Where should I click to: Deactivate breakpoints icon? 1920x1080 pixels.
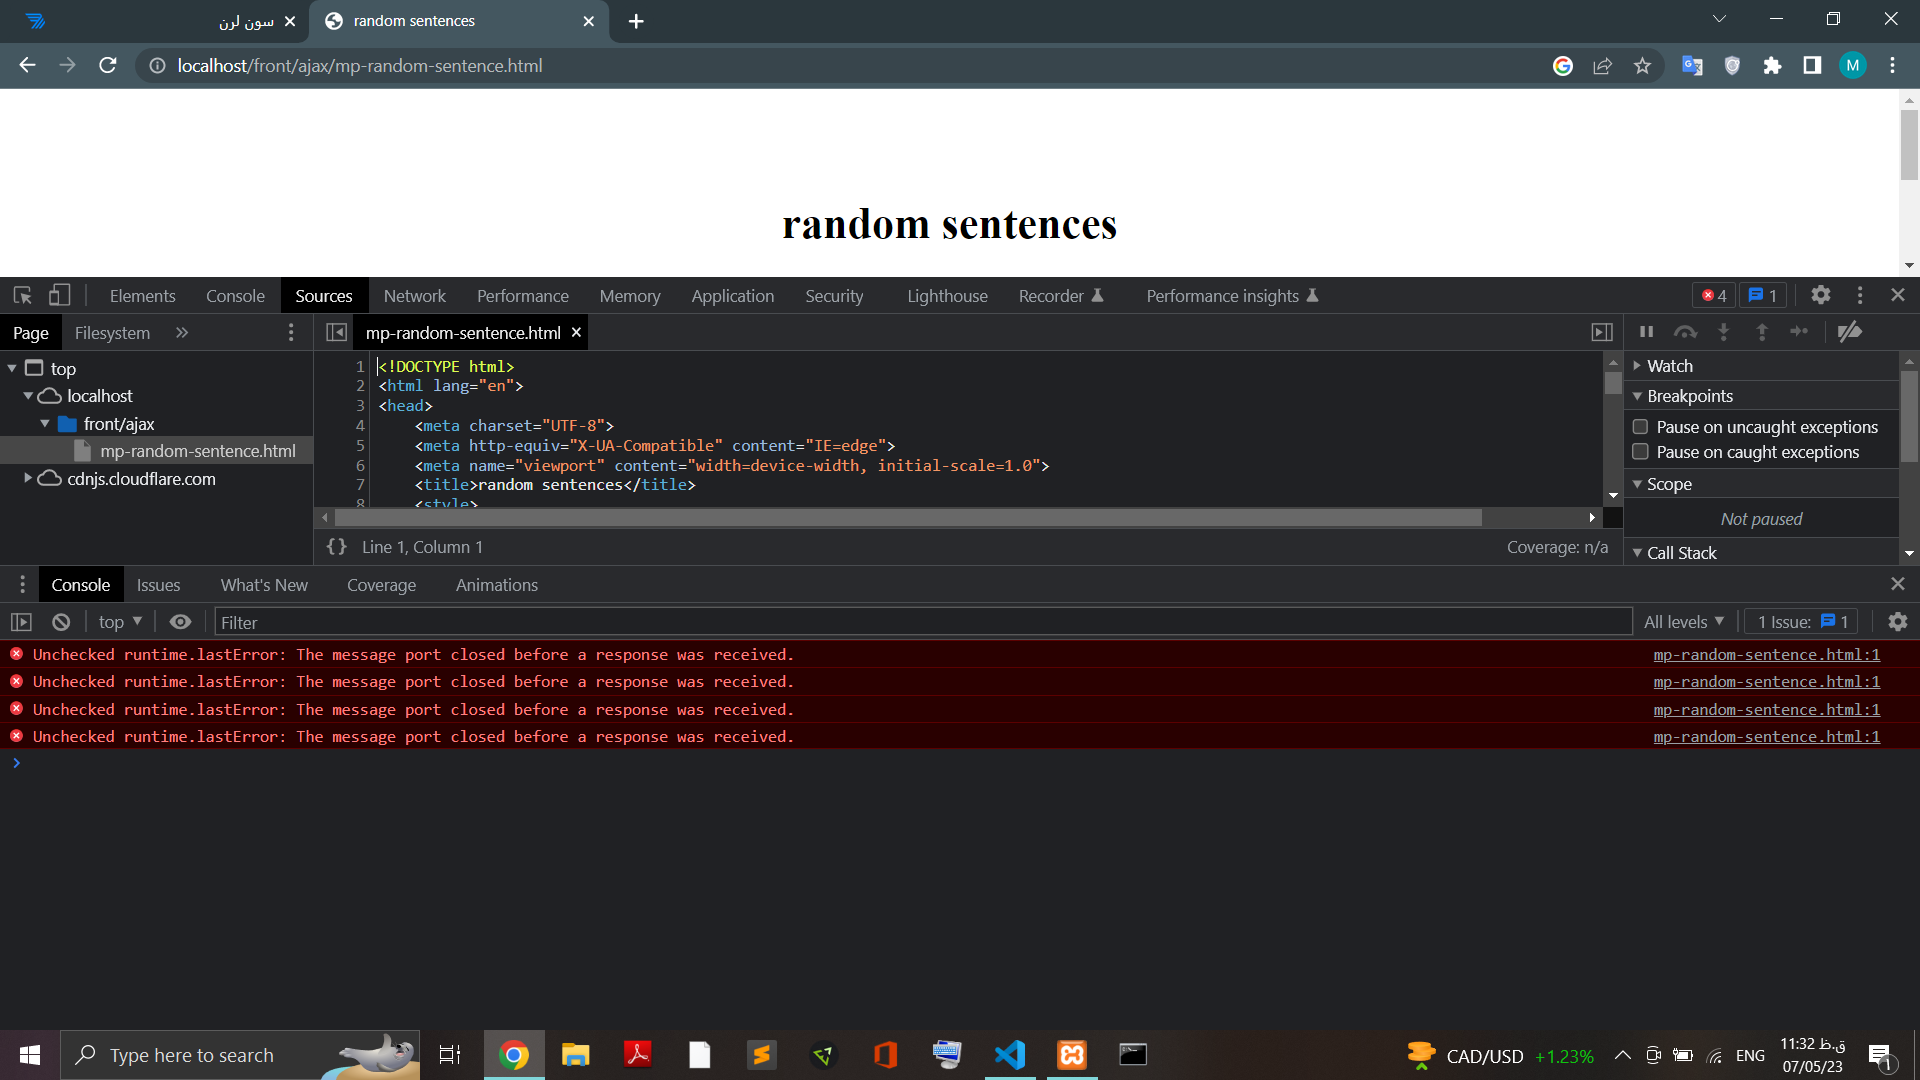(1850, 332)
